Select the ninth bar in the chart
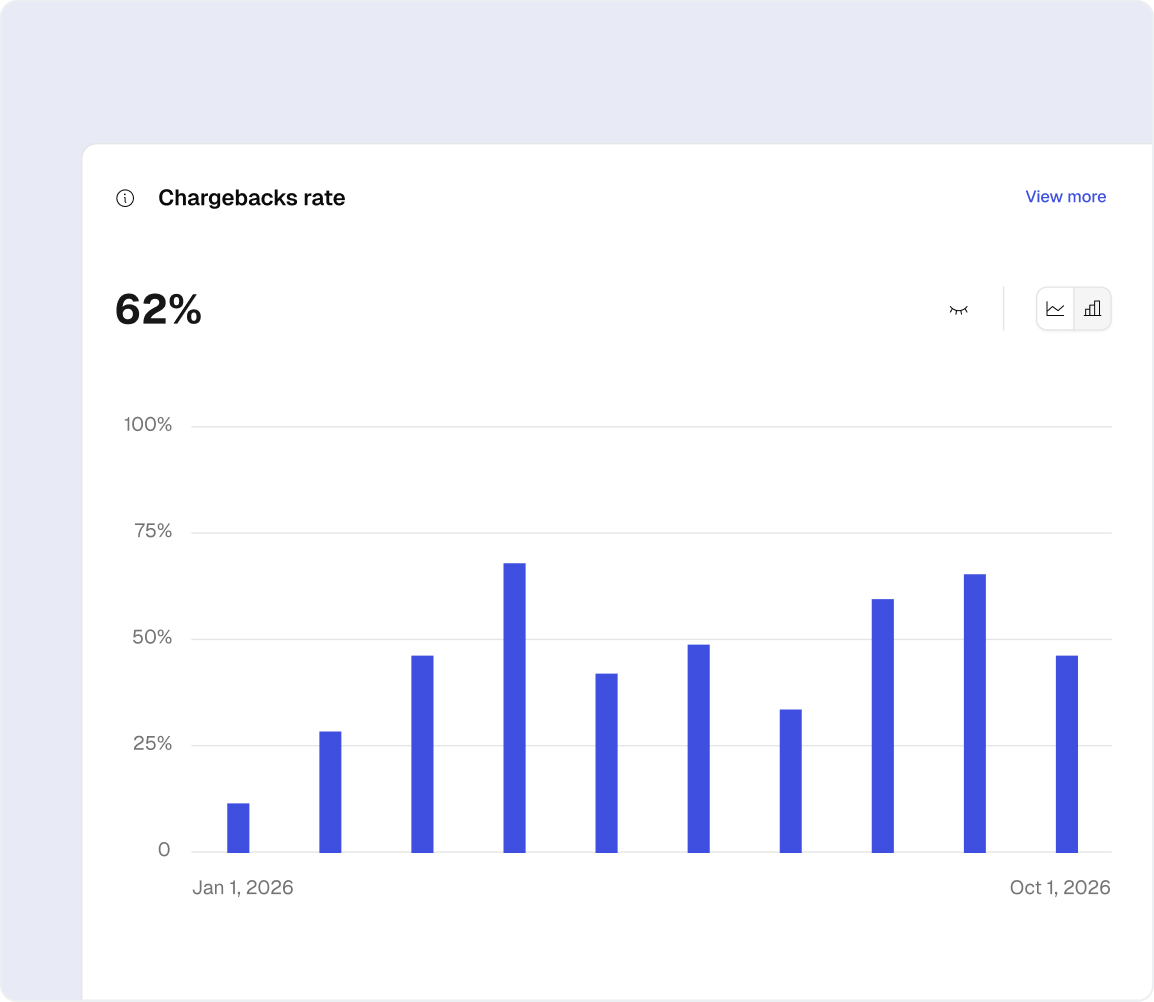 [974, 713]
